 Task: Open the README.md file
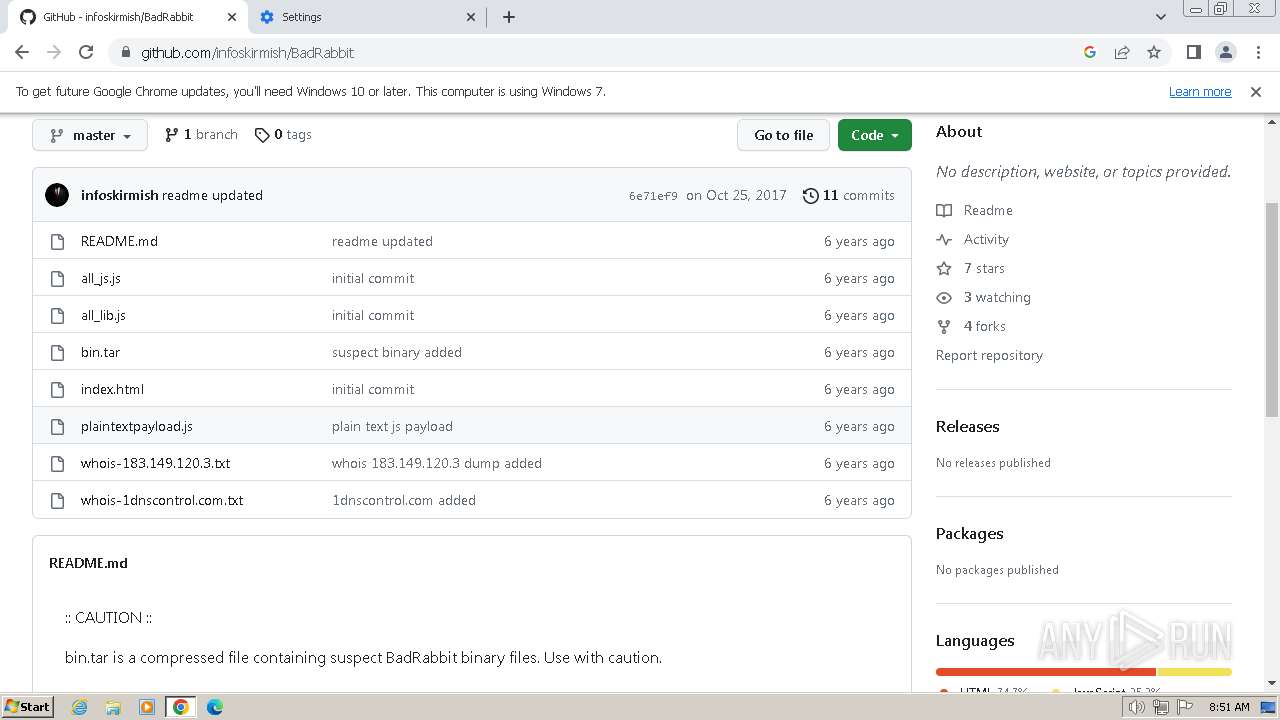click(x=119, y=241)
